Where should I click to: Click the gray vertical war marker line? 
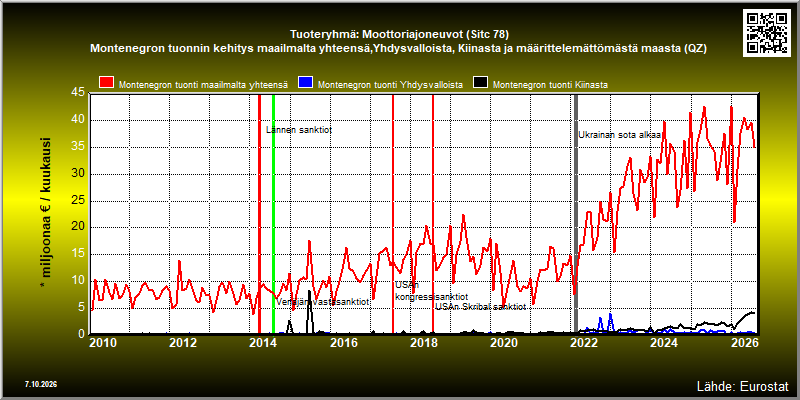click(576, 214)
